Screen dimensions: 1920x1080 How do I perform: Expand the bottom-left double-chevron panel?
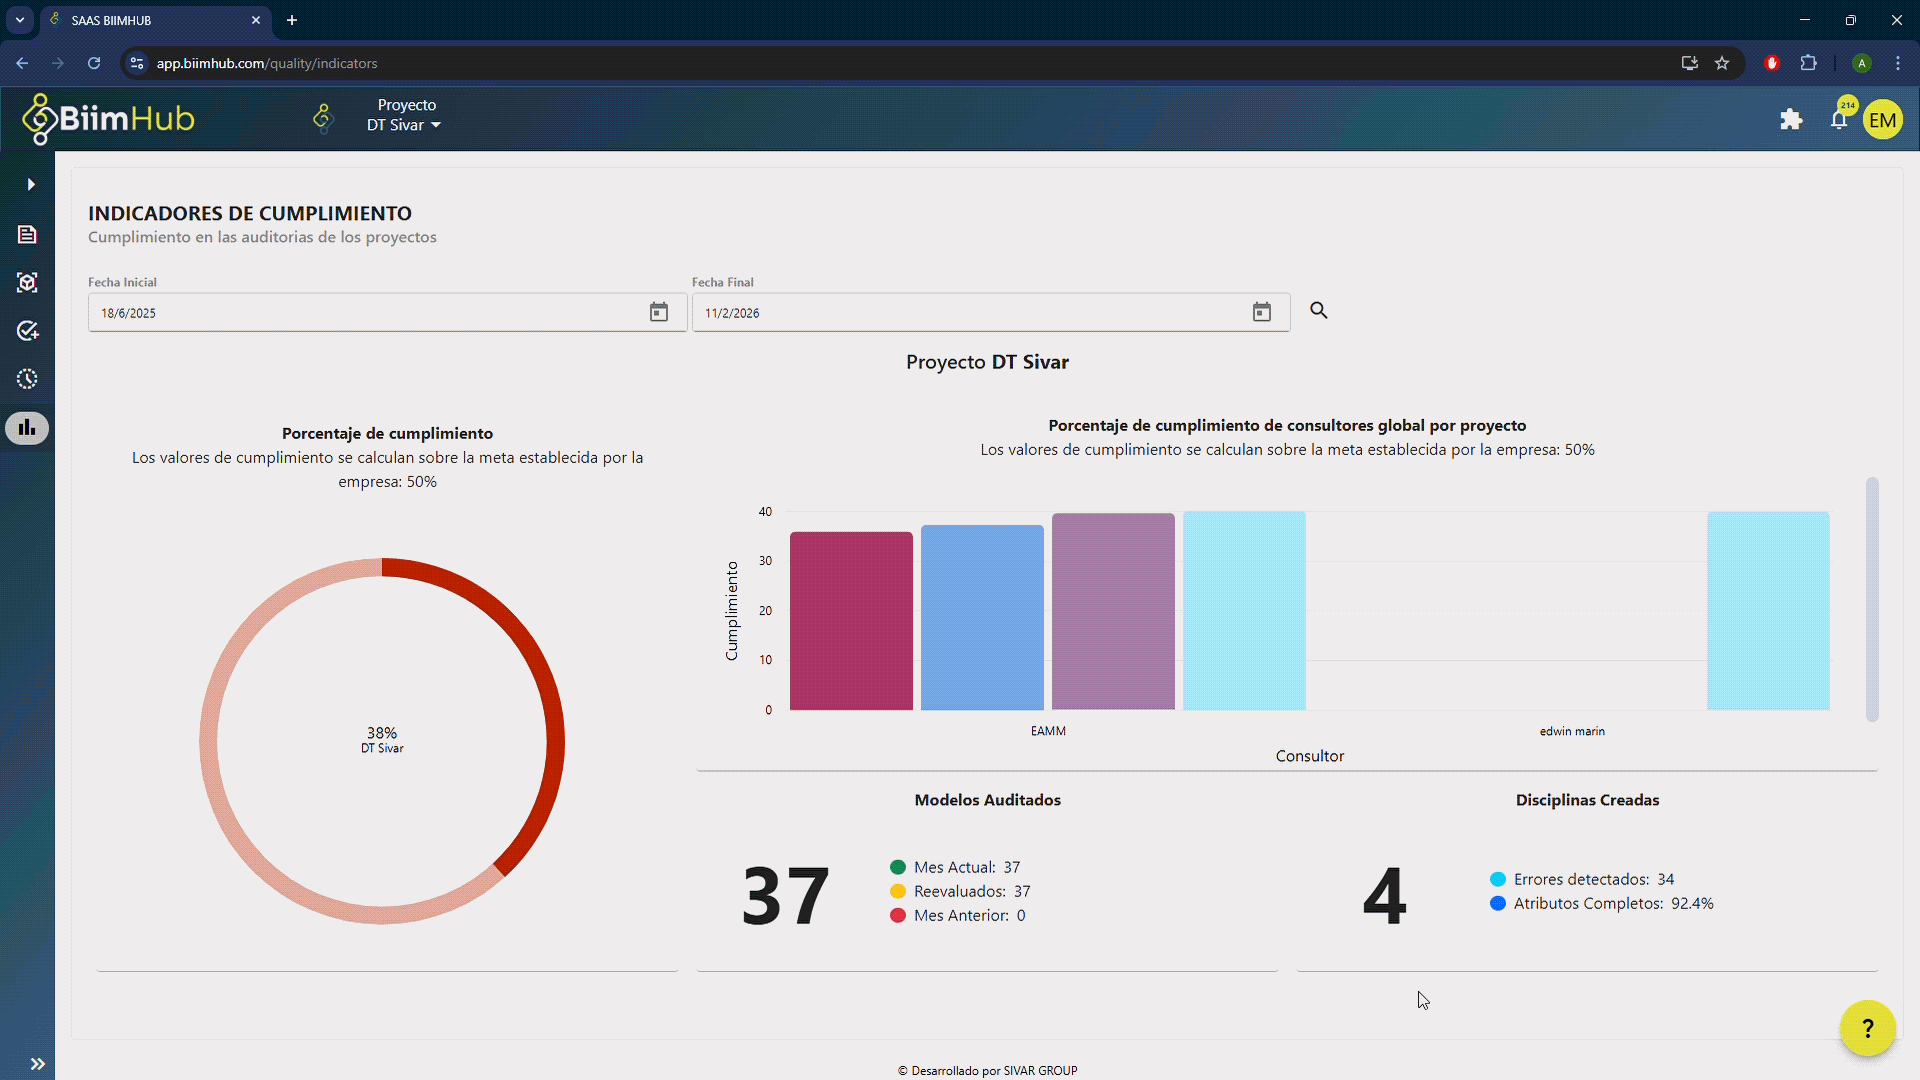click(x=39, y=1063)
